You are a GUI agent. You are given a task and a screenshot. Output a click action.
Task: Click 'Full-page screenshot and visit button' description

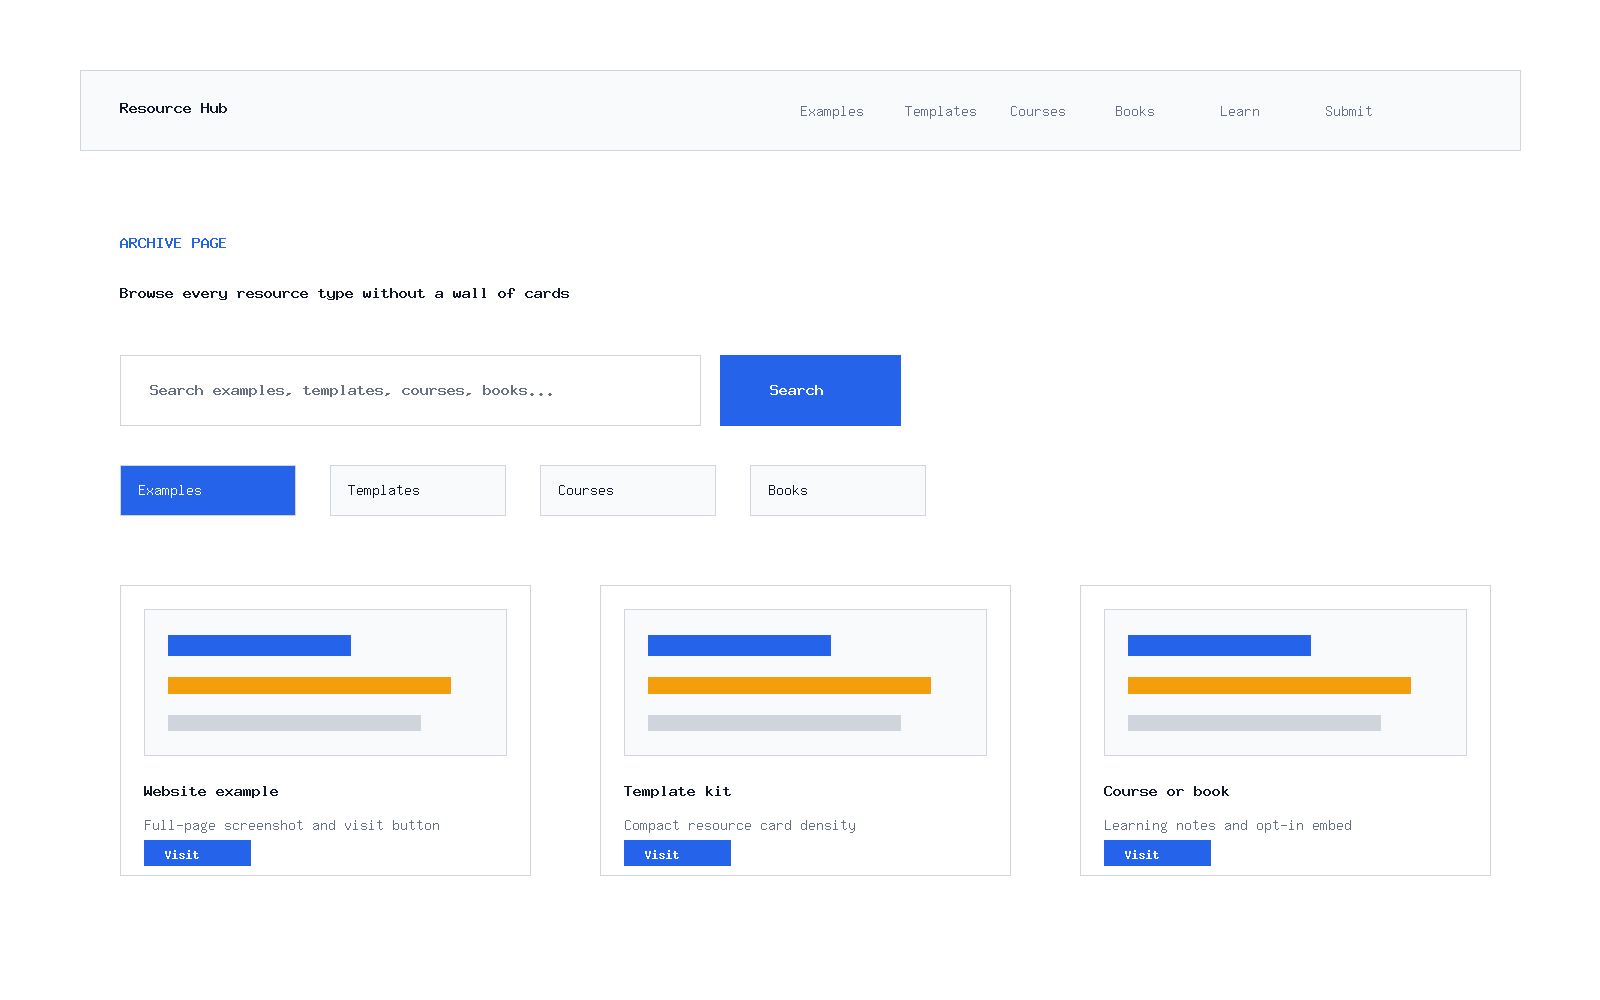292,825
